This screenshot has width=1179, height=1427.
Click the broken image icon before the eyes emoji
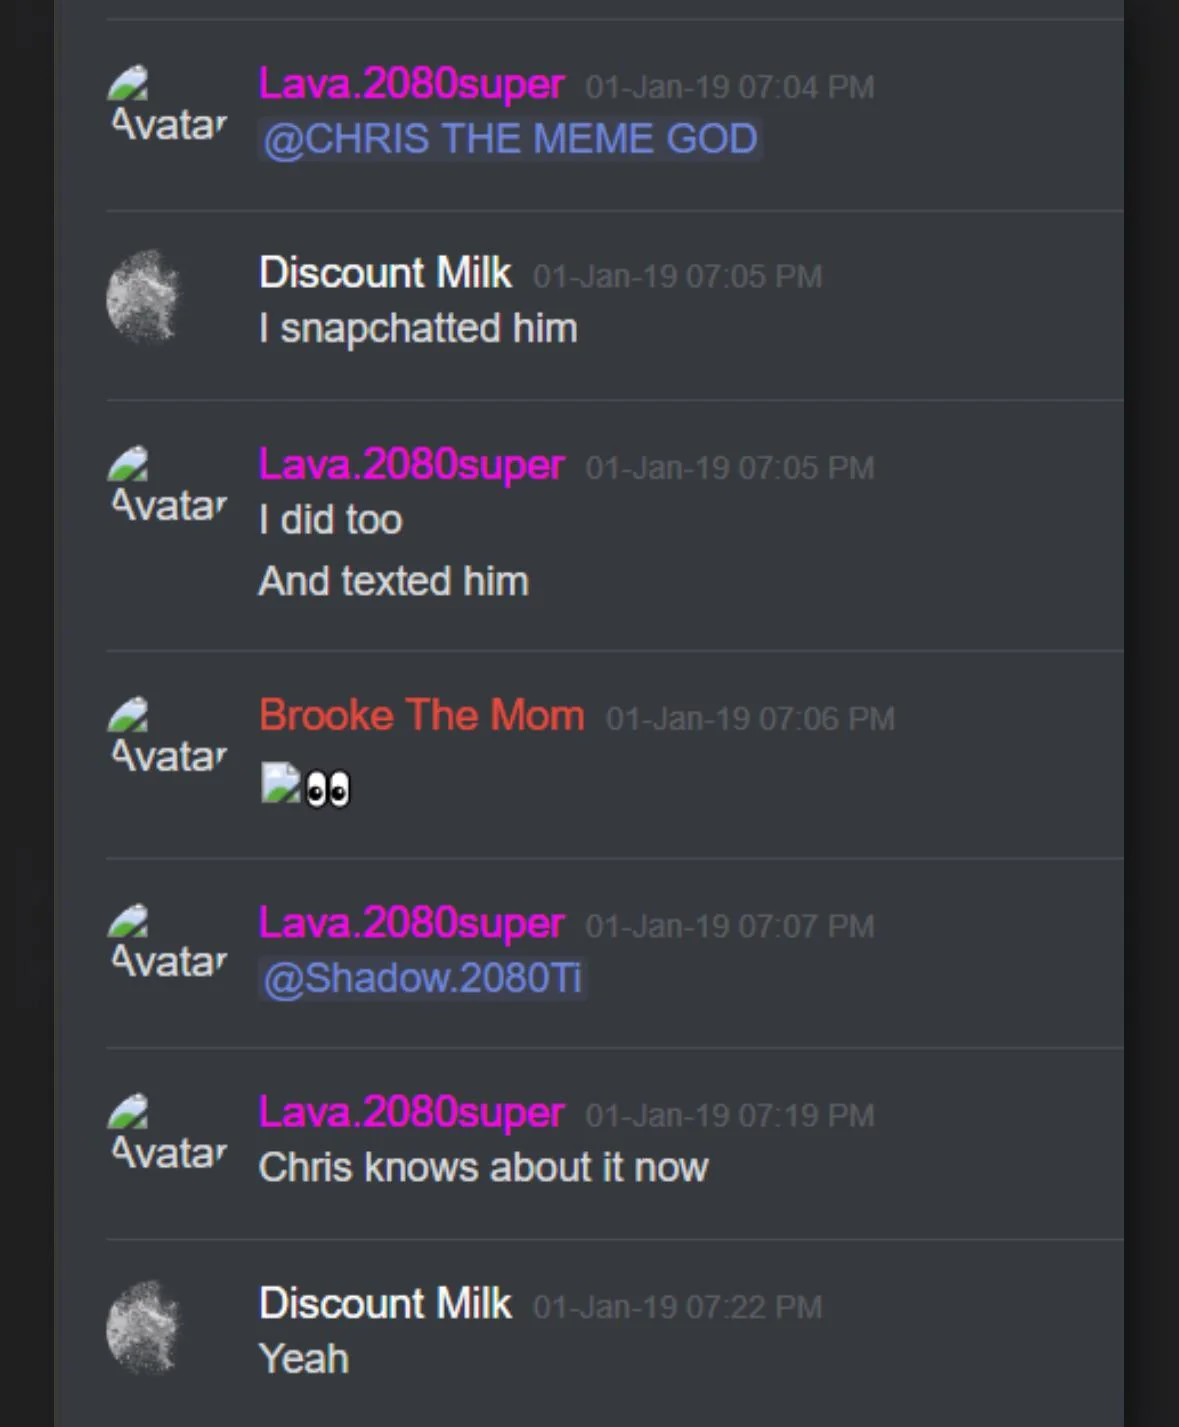click(x=280, y=783)
